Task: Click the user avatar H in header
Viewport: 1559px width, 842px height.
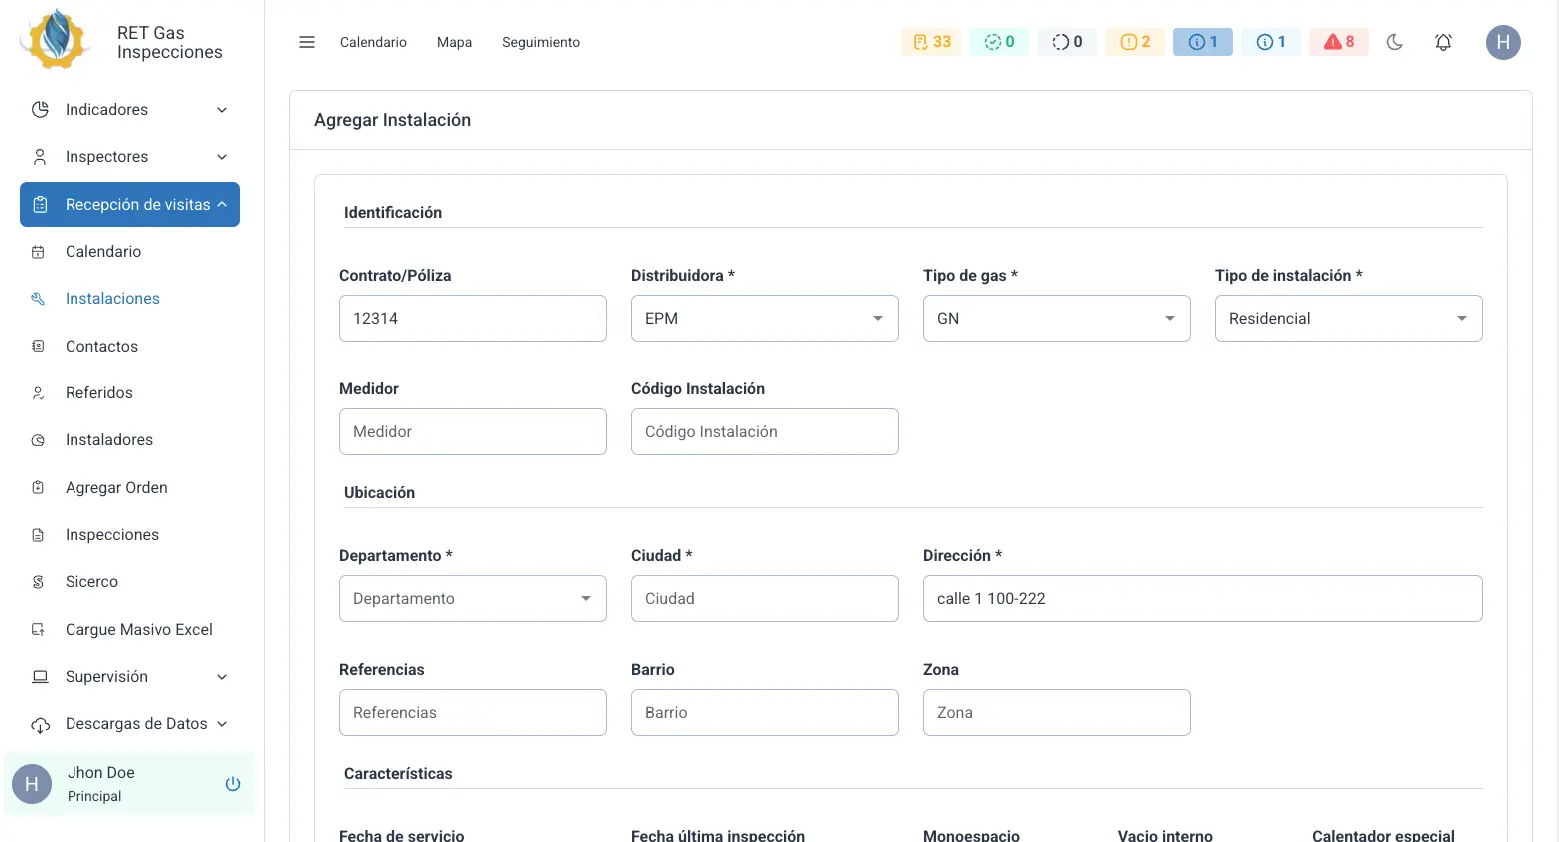Action: 1503,42
